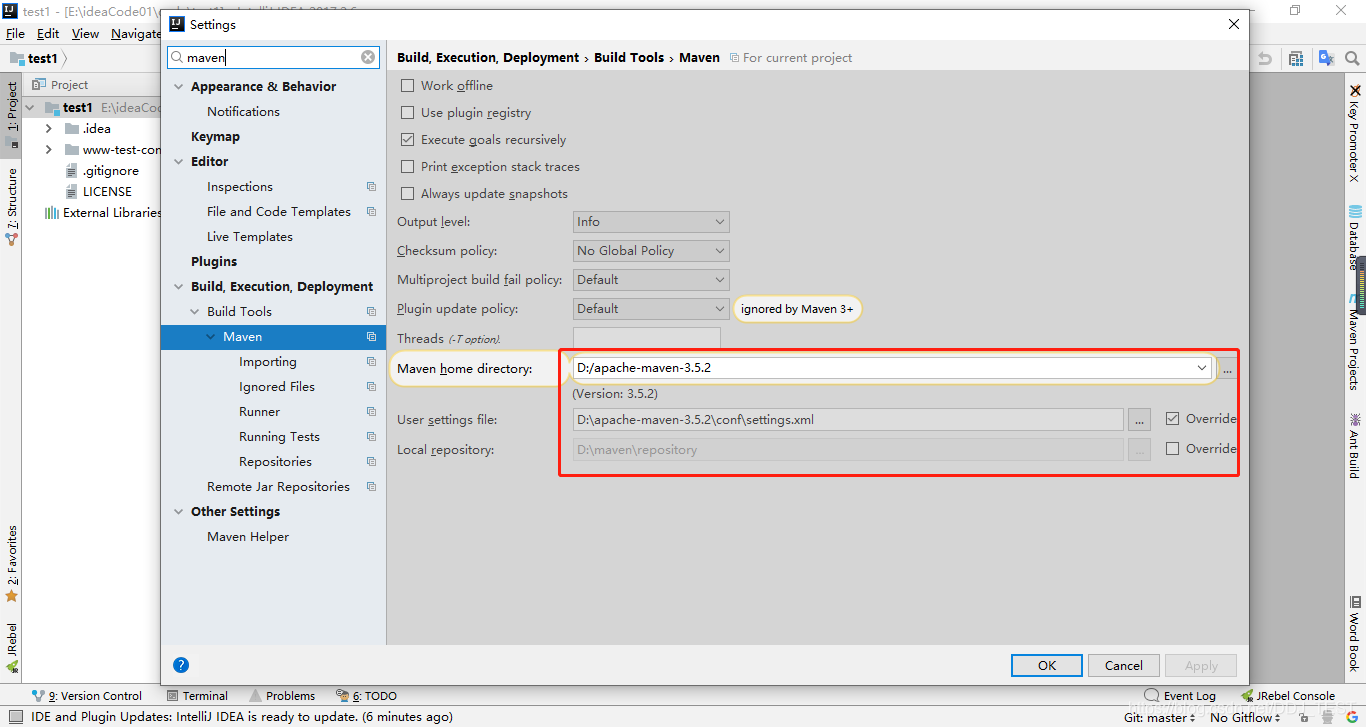This screenshot has width=1366, height=727.
Task: Open the Multiproject build fail policy dropdown
Action: [651, 280]
